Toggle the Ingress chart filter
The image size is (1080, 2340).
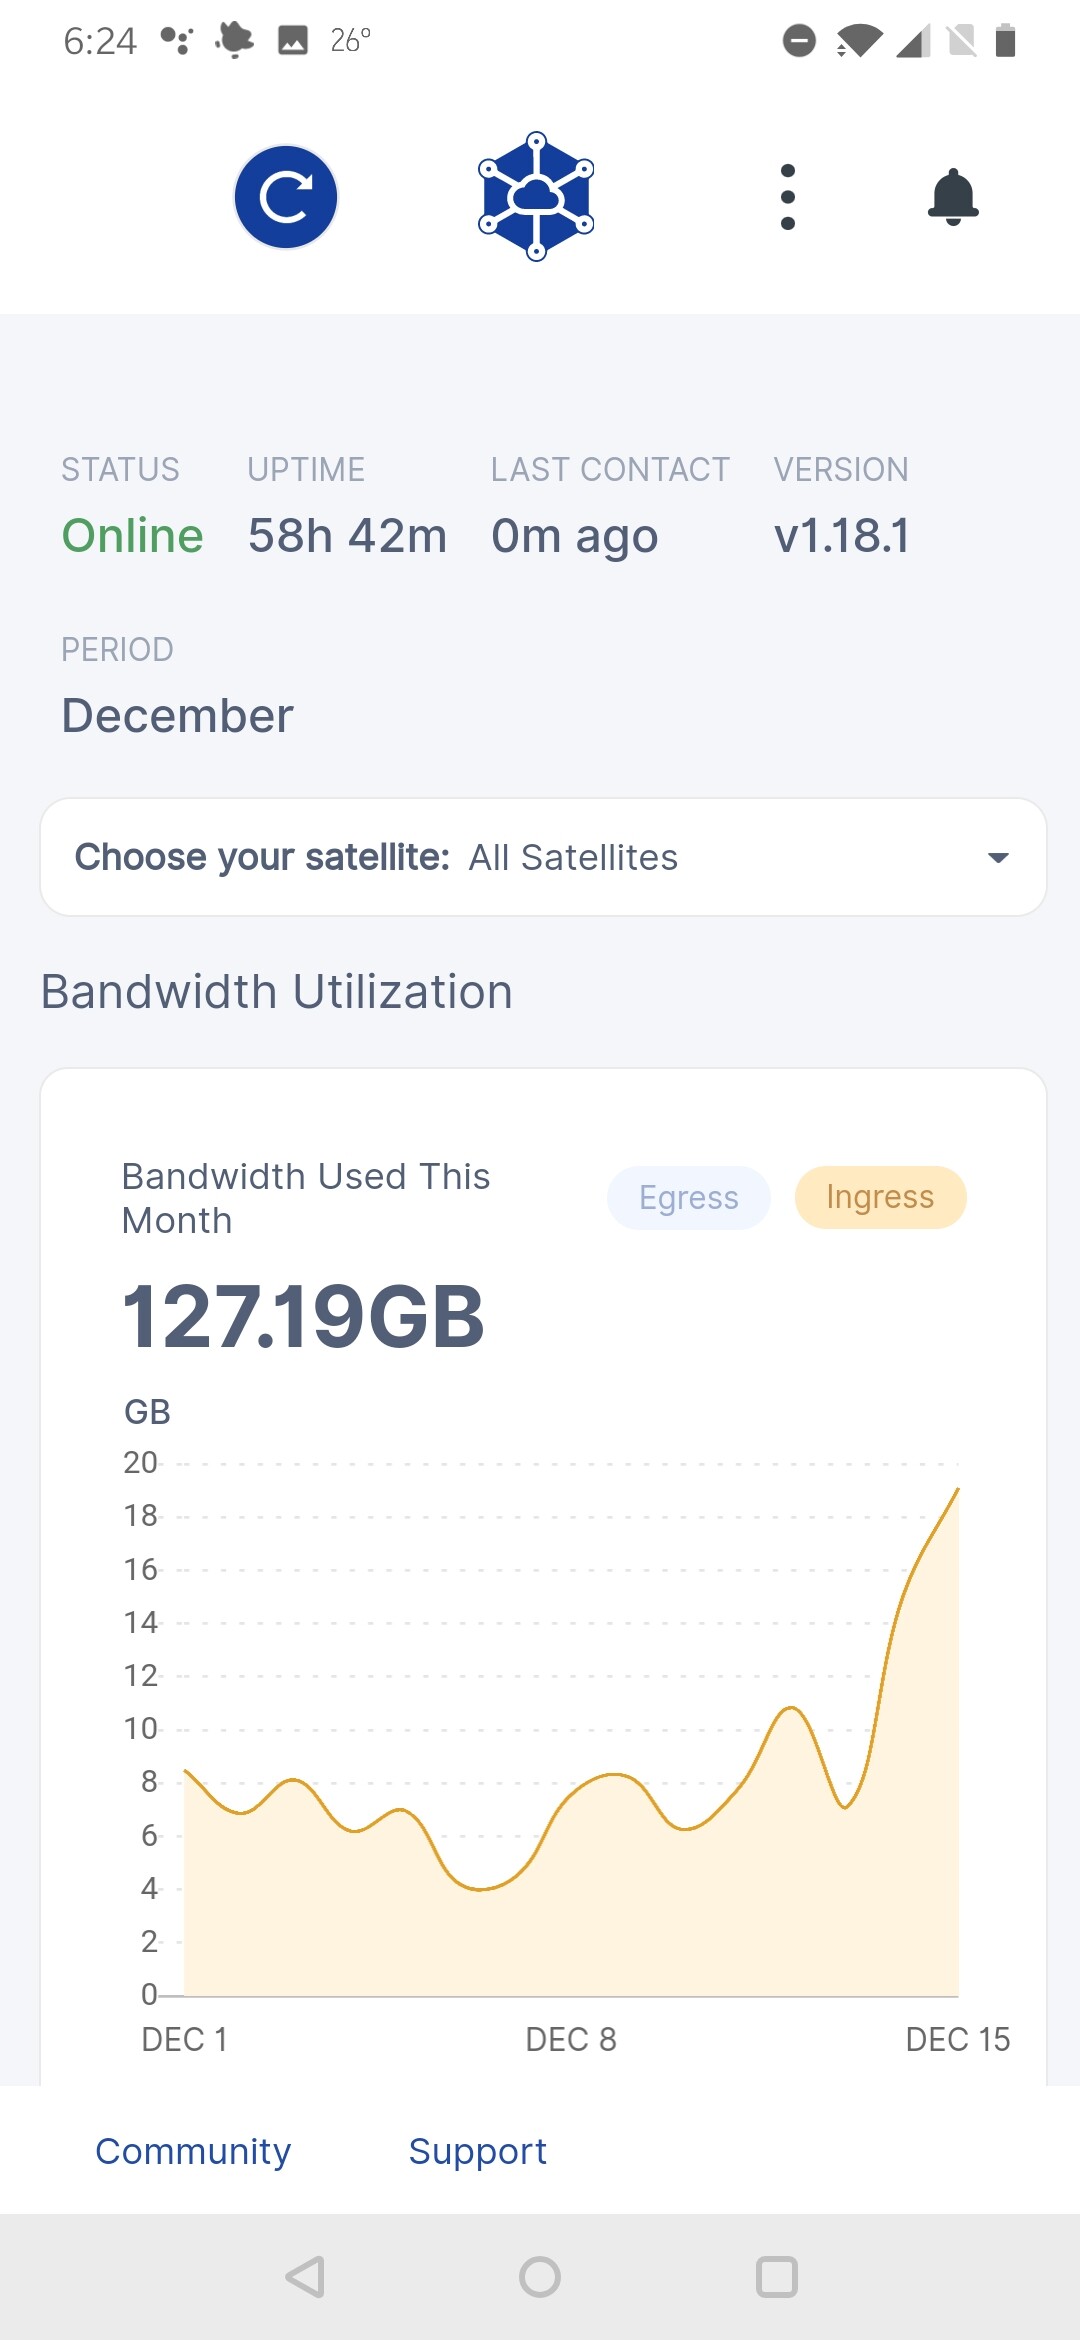[x=880, y=1197]
